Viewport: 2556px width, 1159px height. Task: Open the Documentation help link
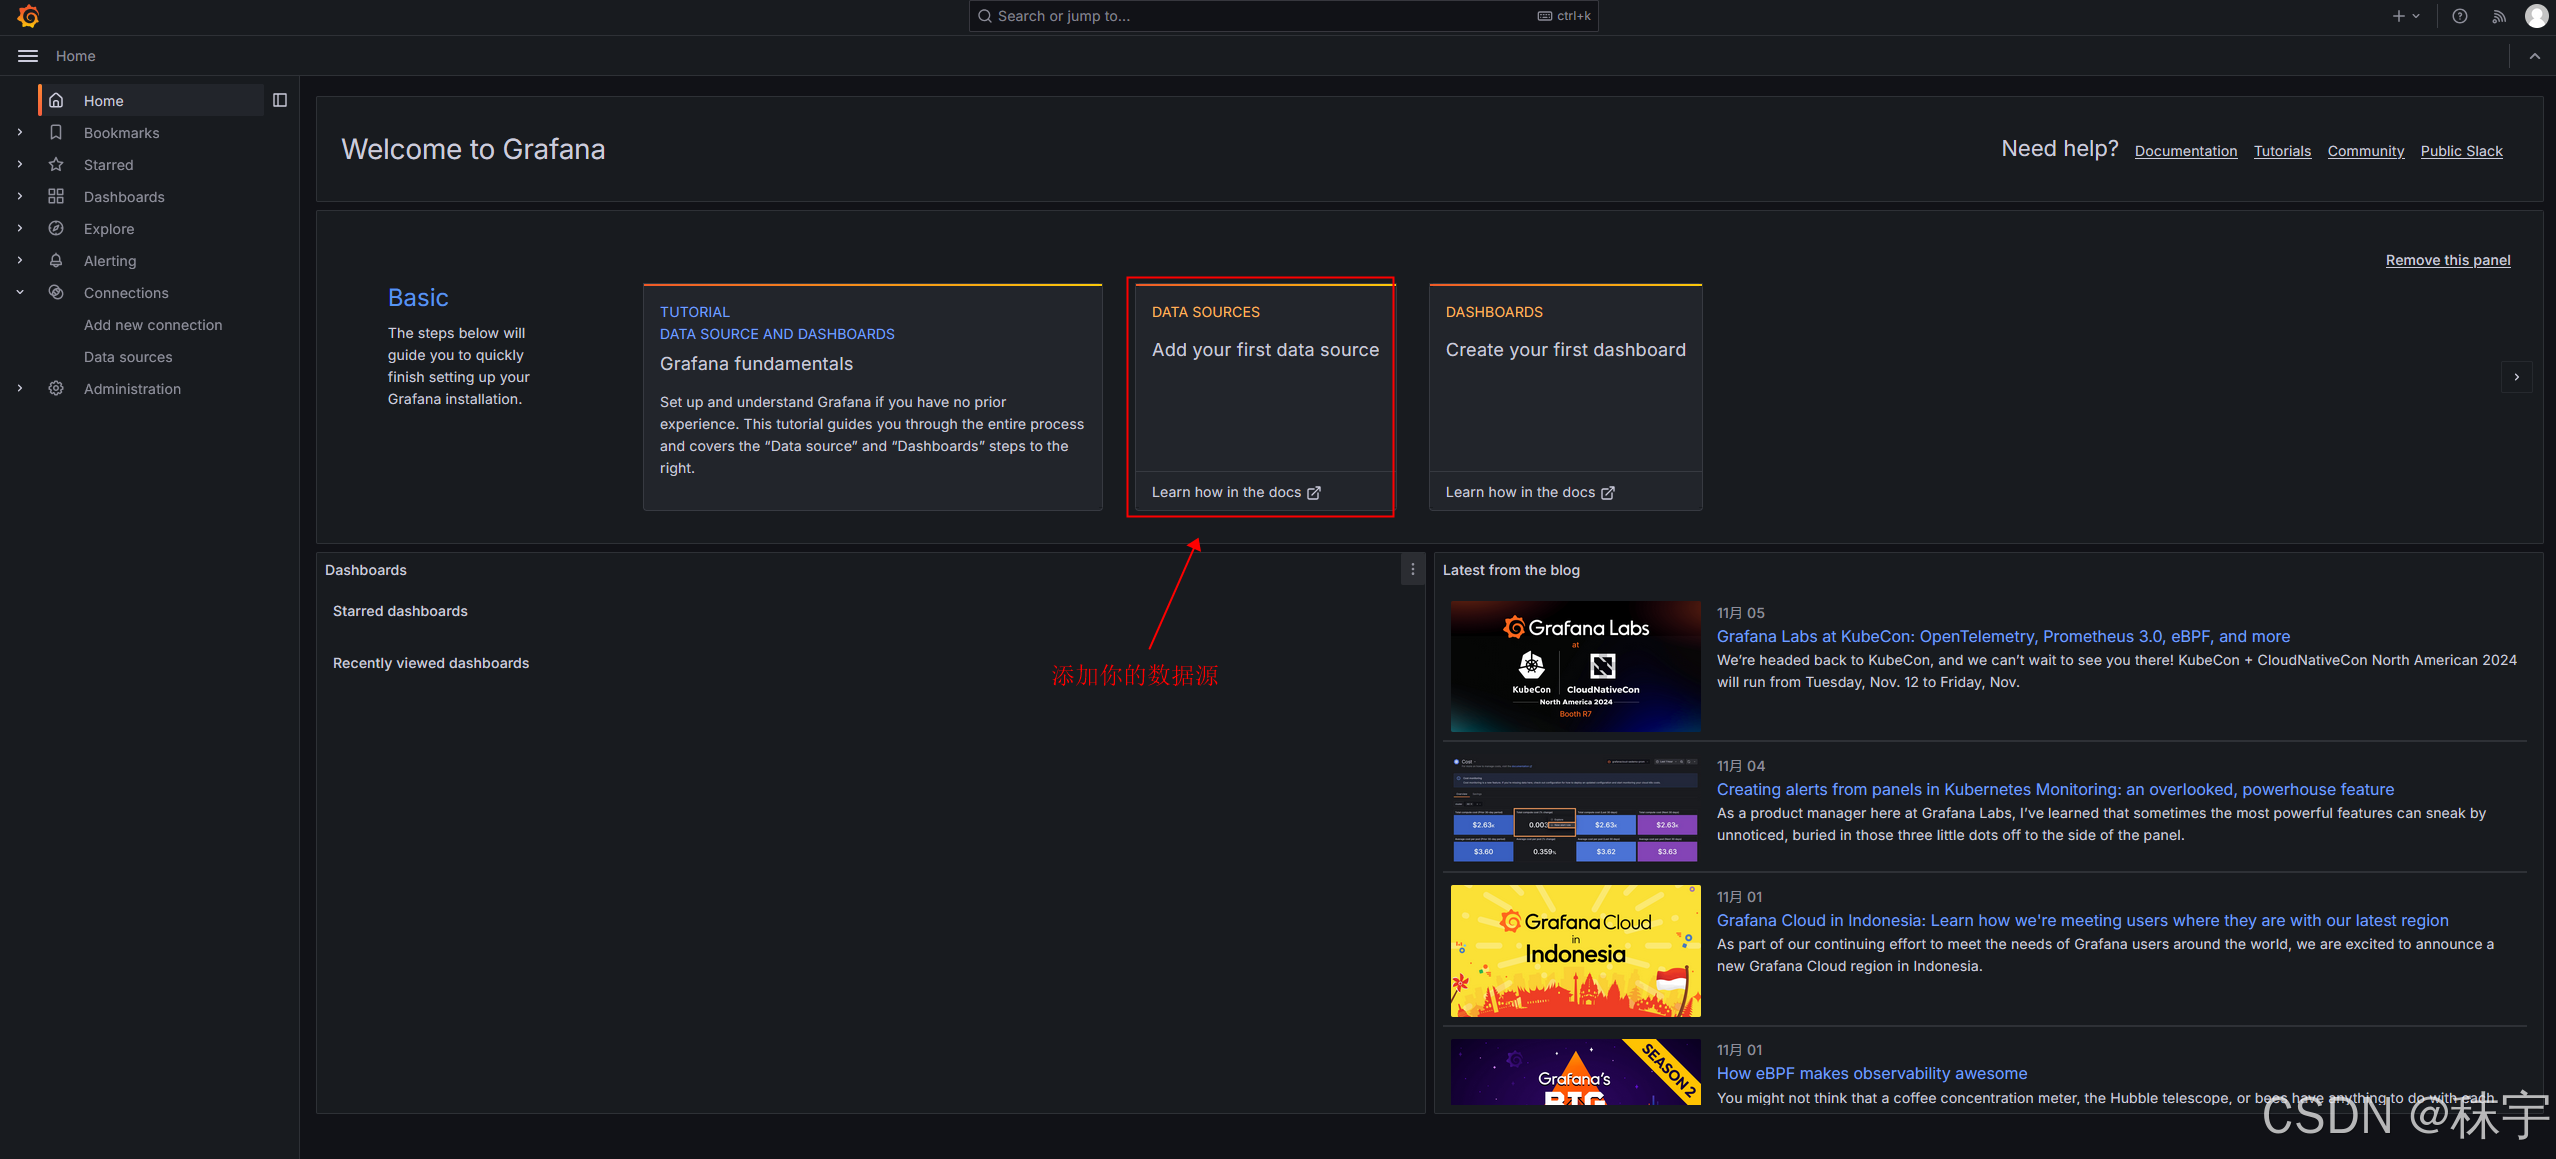tap(2185, 151)
